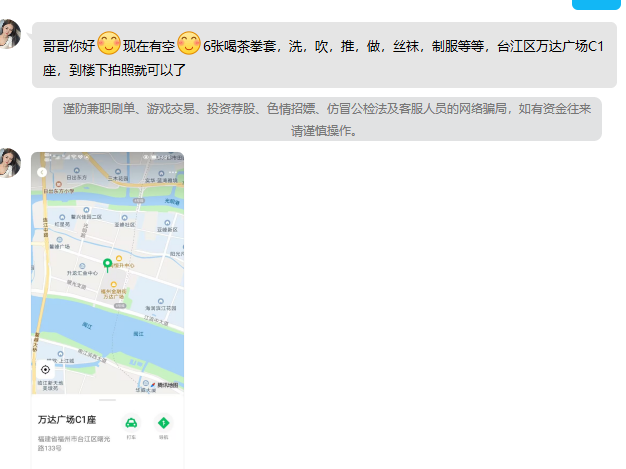The width and height of the screenshot is (626, 469).
Task: Click the second smiley emoji after 现在有空
Action: pos(189,43)
